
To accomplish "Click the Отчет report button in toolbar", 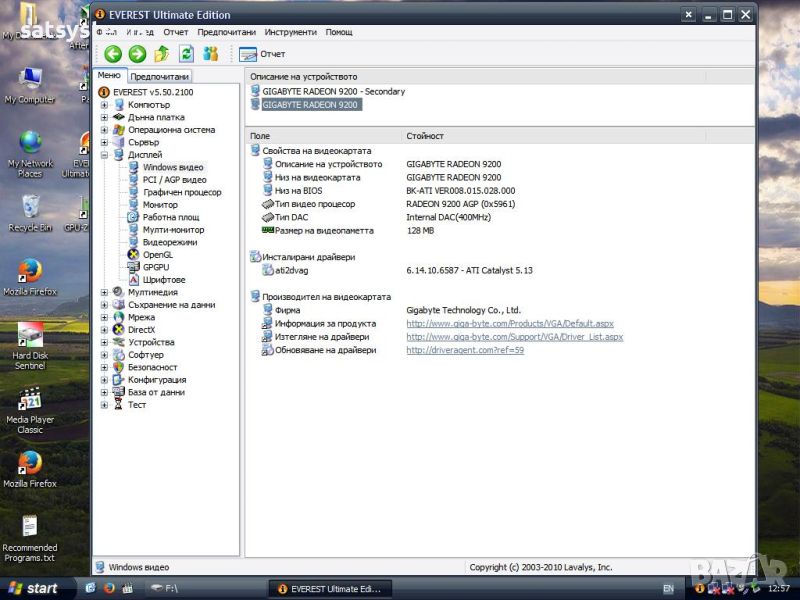I will click(x=262, y=54).
